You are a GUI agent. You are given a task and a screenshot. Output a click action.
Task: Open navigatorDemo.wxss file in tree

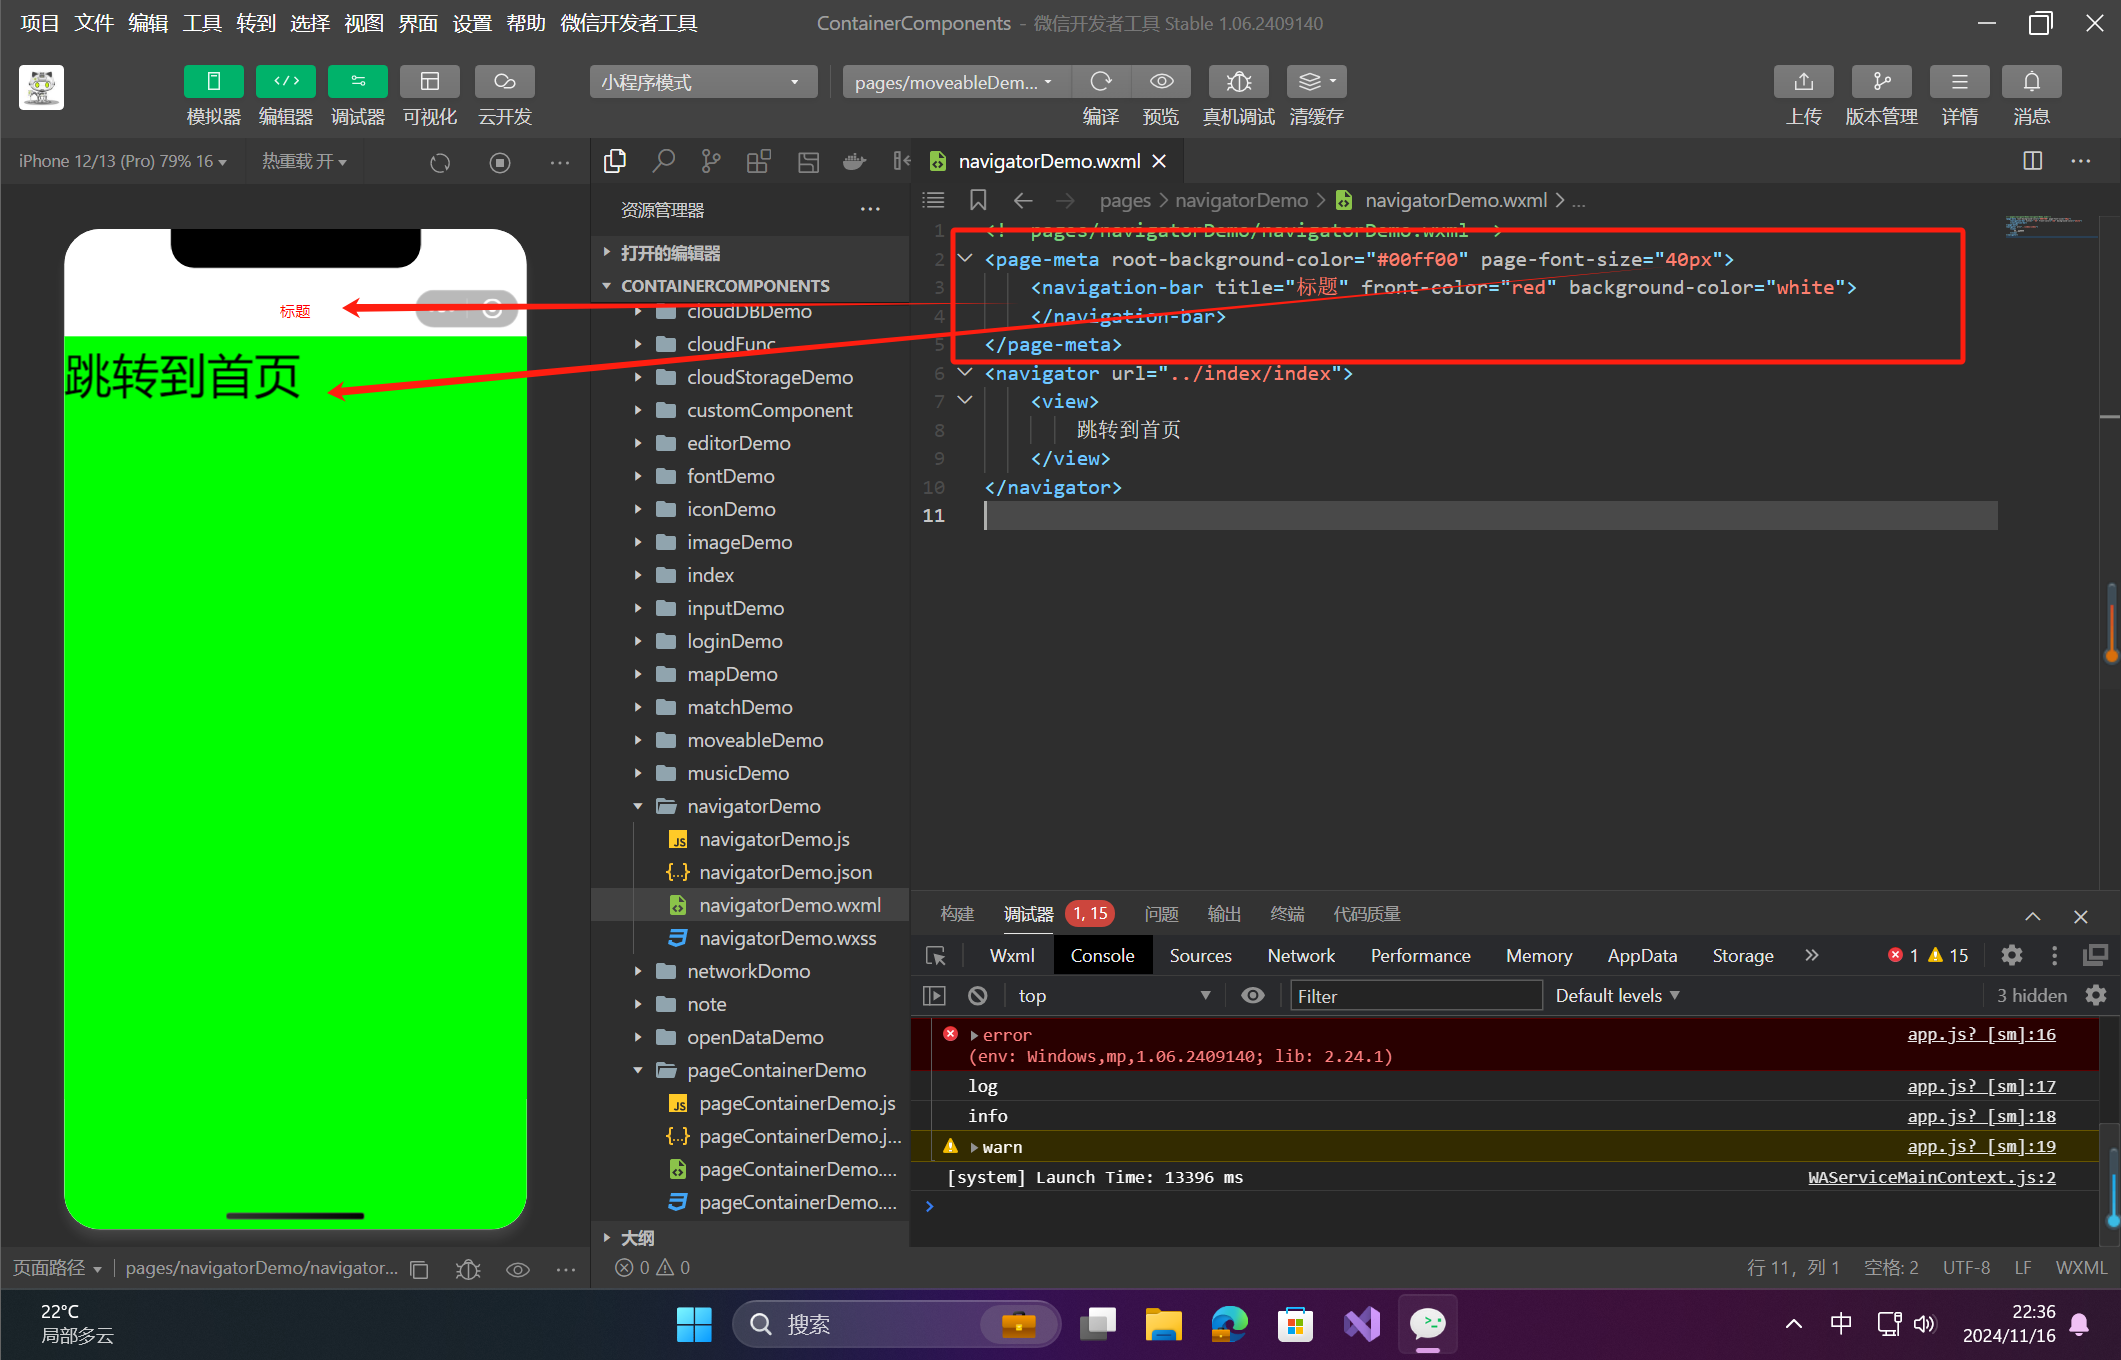[787, 938]
